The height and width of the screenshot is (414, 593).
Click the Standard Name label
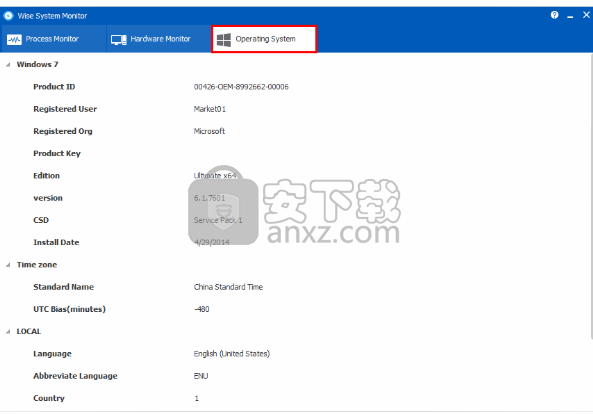pos(64,287)
